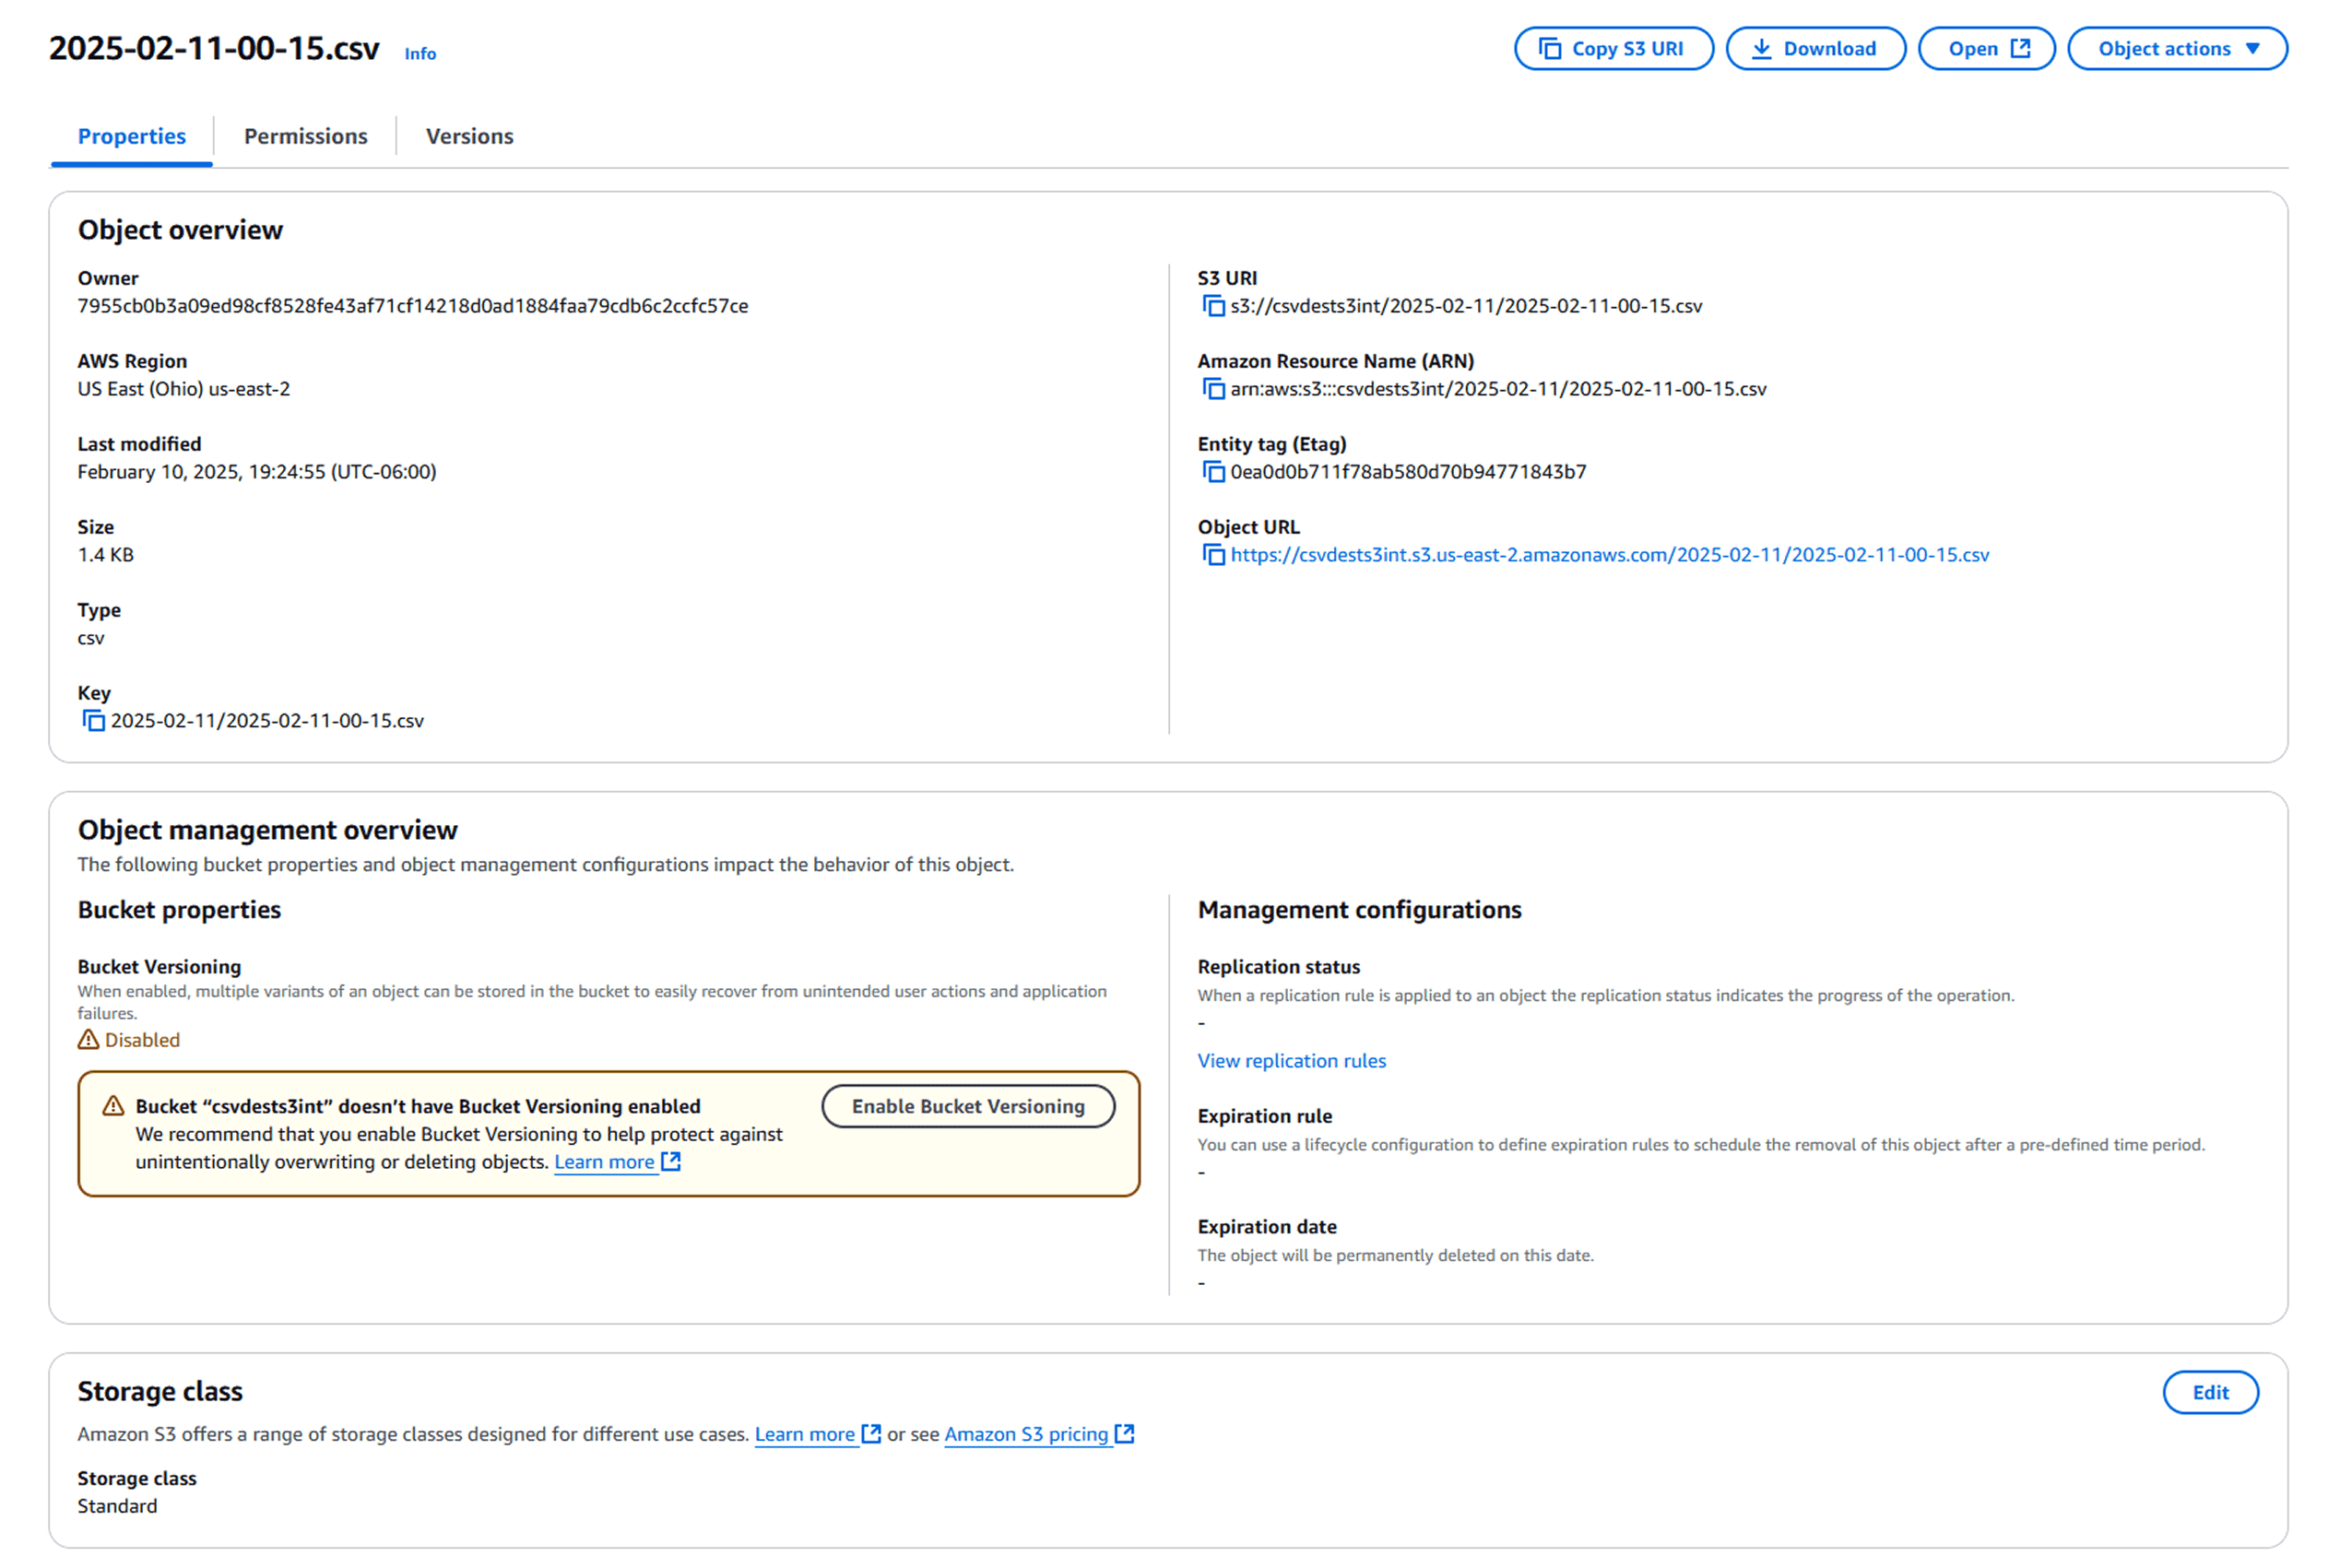
Task: Copy the Entity tag using the copy icon
Action: coord(1213,471)
